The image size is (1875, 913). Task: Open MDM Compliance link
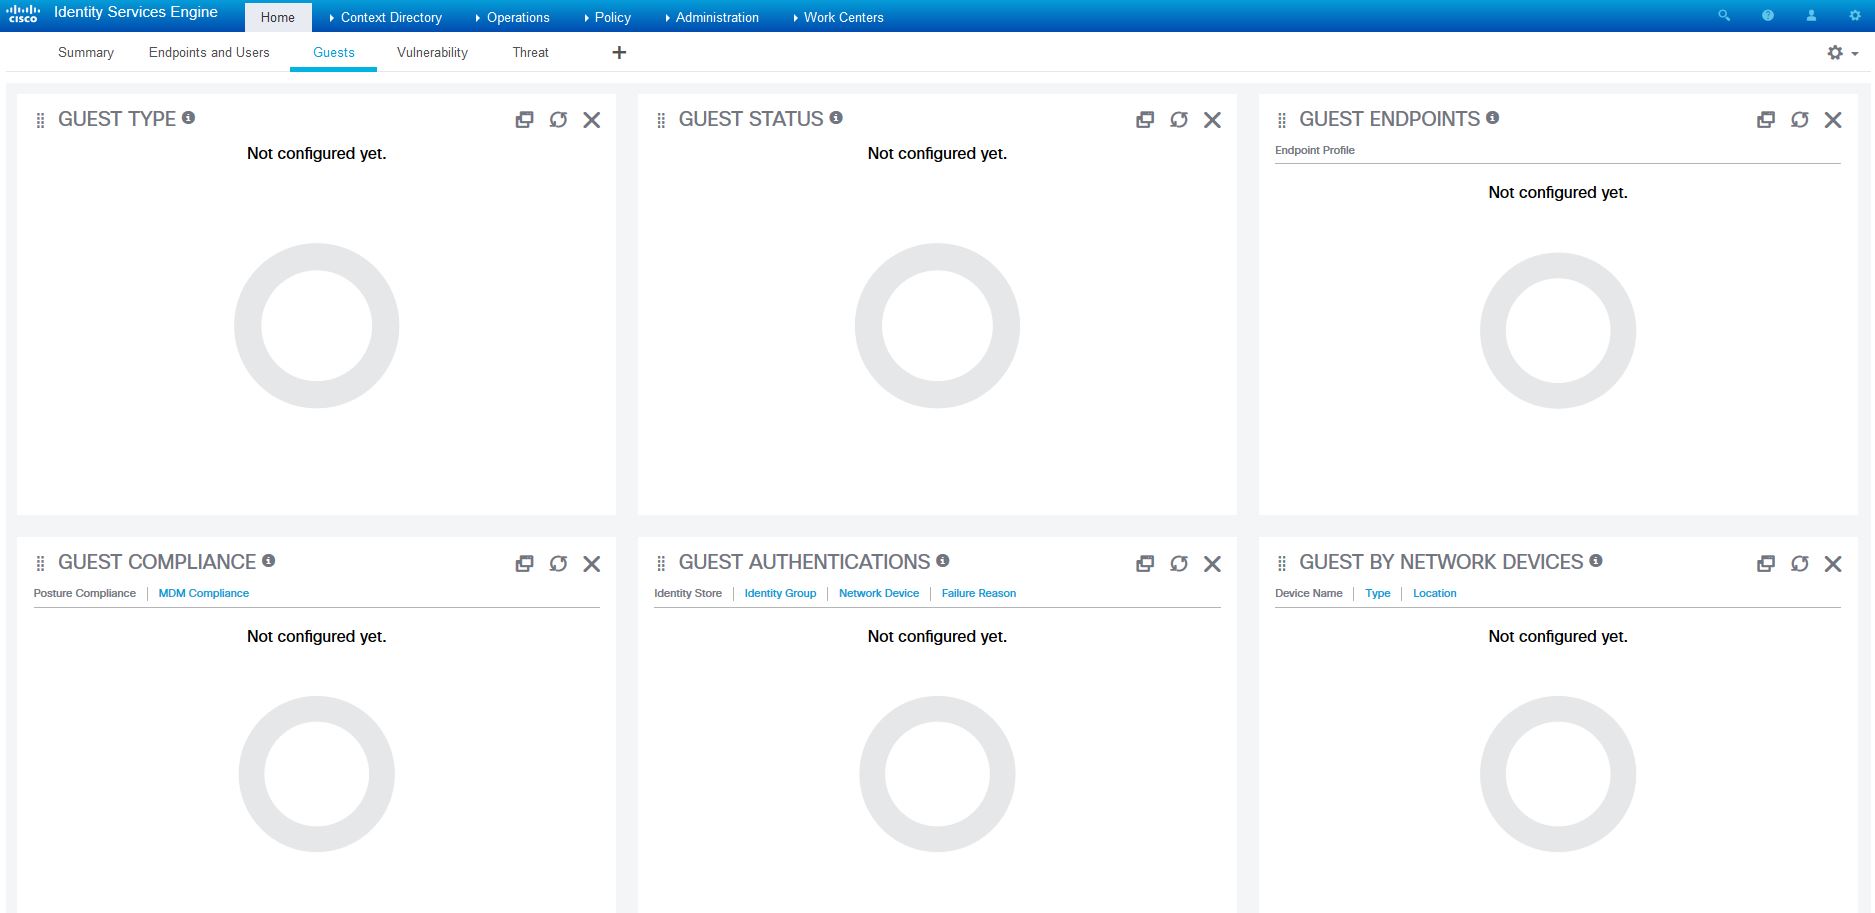[x=204, y=593]
